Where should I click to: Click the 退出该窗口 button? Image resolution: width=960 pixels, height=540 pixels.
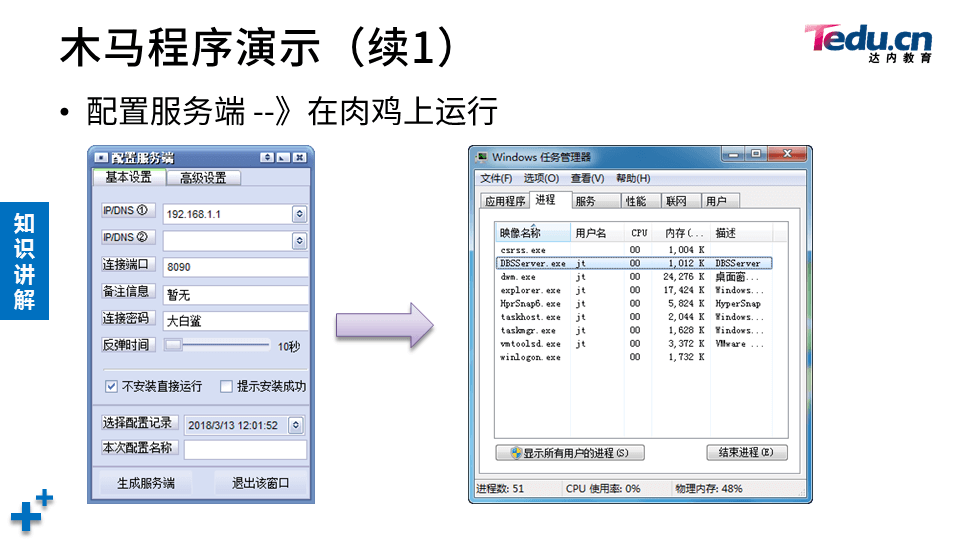261,483
